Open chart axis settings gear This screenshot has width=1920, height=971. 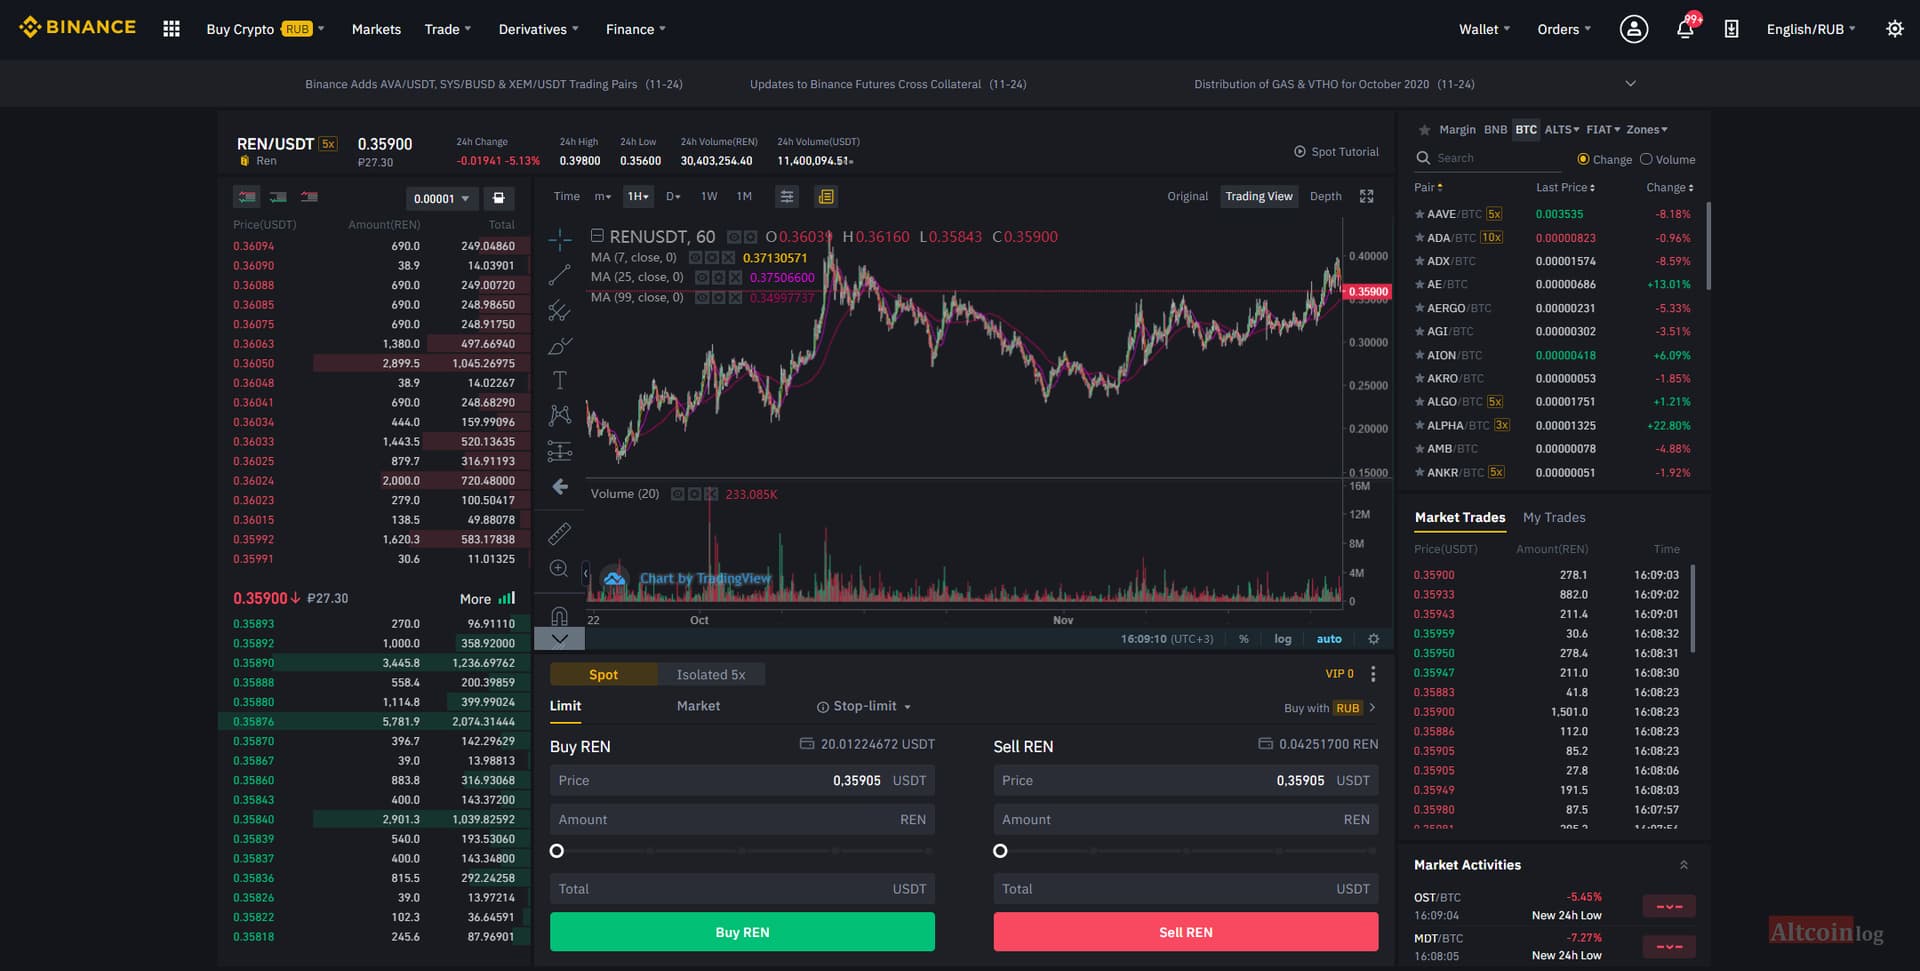click(1373, 639)
